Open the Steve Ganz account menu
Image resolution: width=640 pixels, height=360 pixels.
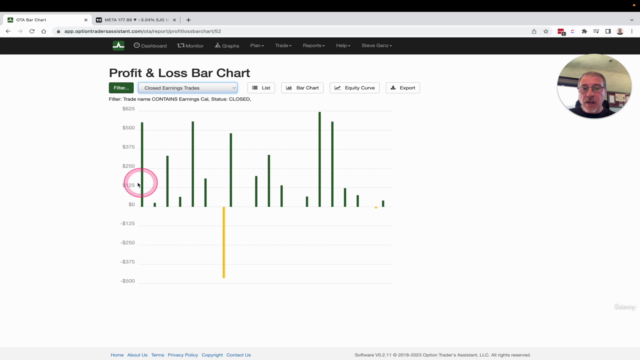tap(376, 46)
